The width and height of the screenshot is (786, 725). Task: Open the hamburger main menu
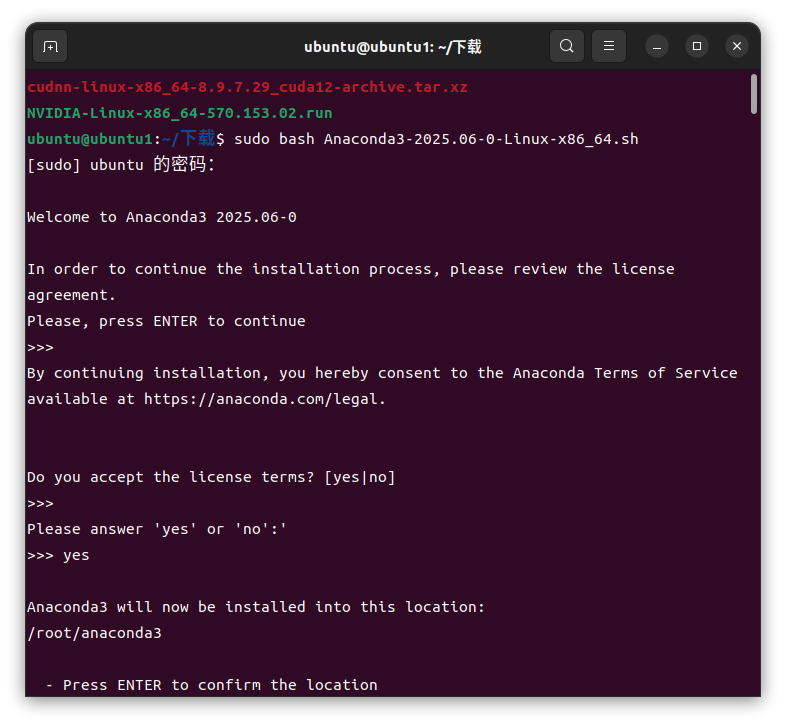(x=609, y=46)
